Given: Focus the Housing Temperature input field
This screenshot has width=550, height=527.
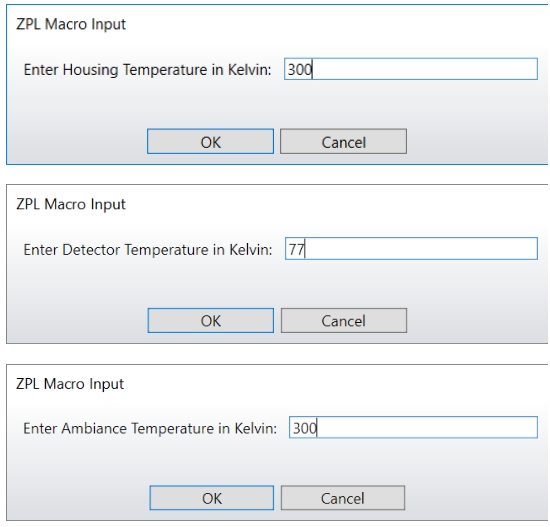Looking at the screenshot, I should tap(411, 69).
